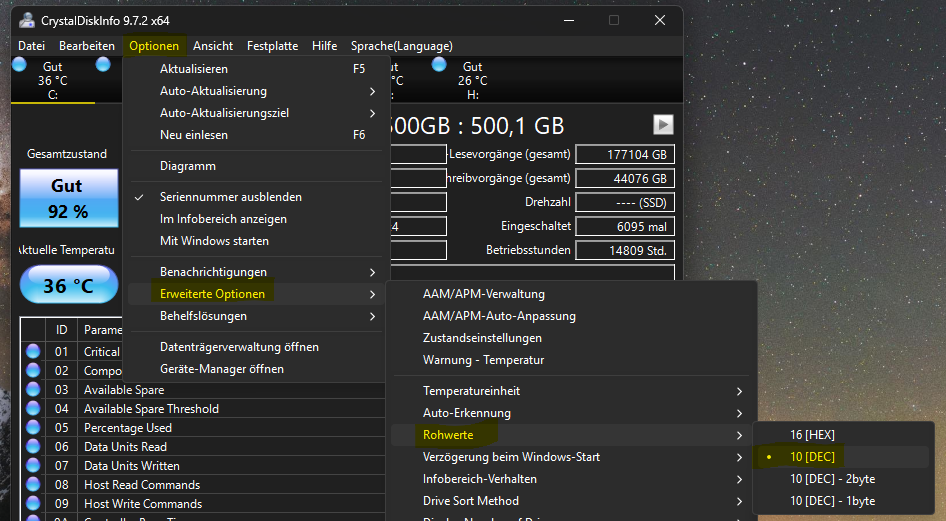Image resolution: width=946 pixels, height=521 pixels.
Task: Expand Auto-Aktualisierung submenu
Action: (x=256, y=91)
